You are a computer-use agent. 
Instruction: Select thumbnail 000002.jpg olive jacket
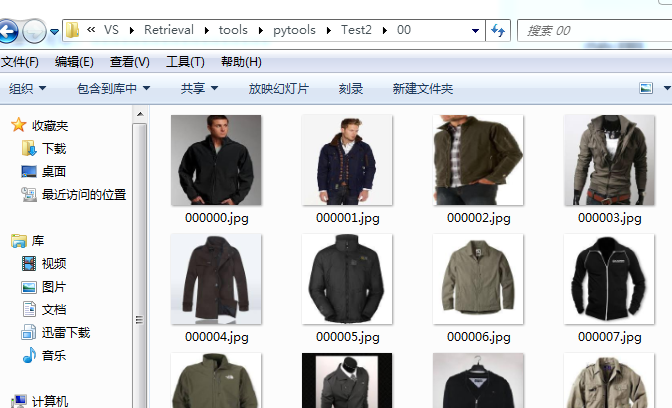(478, 160)
